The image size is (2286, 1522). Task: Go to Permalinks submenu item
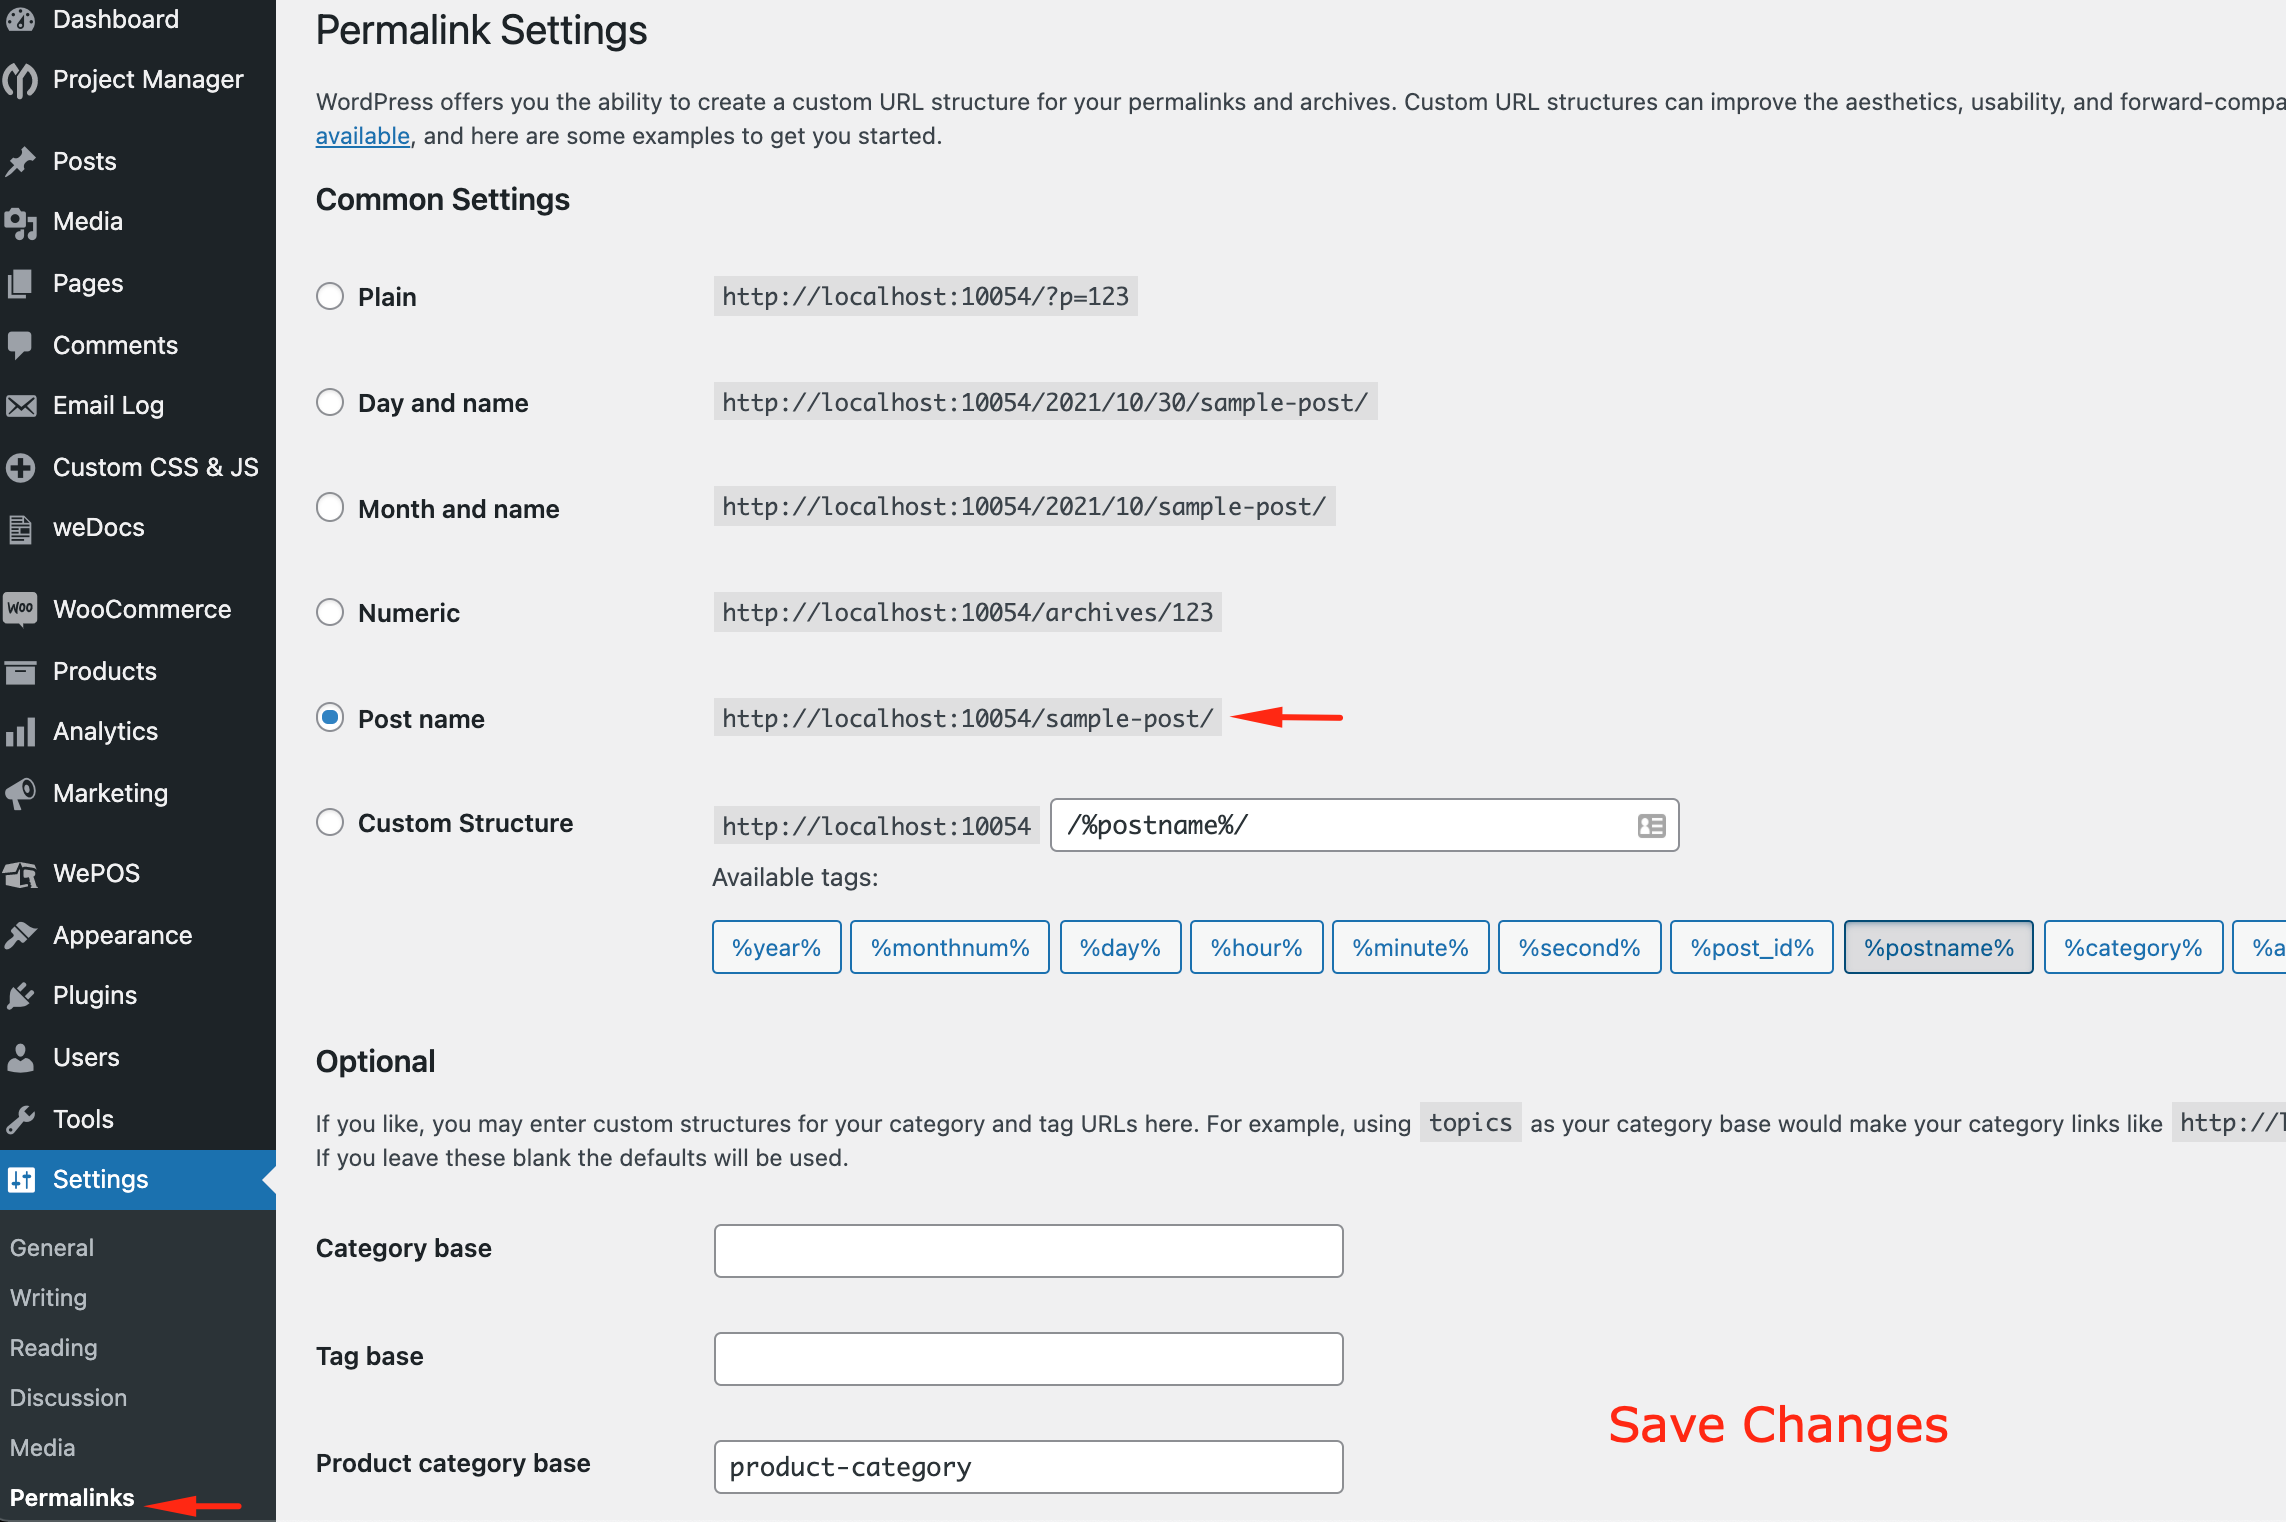[x=72, y=1498]
